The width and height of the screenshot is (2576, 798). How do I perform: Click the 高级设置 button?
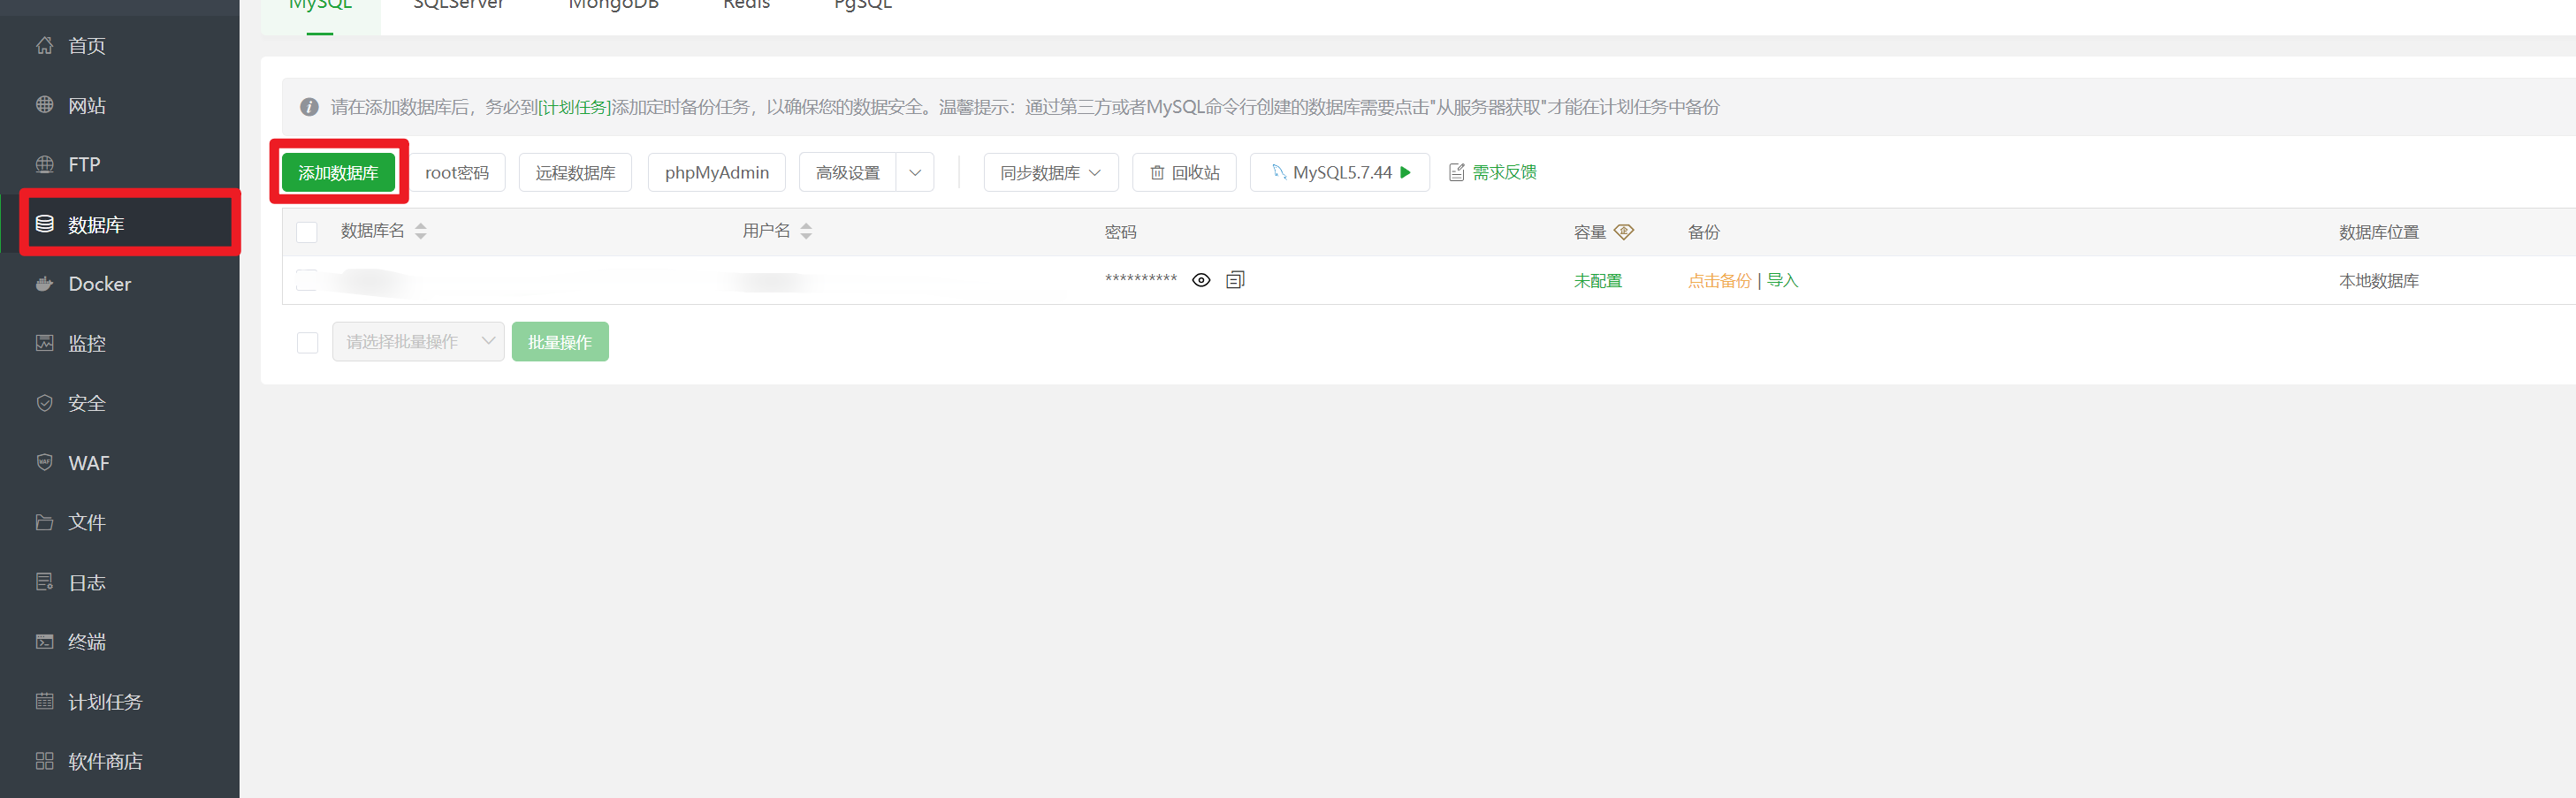pyautogui.click(x=848, y=172)
